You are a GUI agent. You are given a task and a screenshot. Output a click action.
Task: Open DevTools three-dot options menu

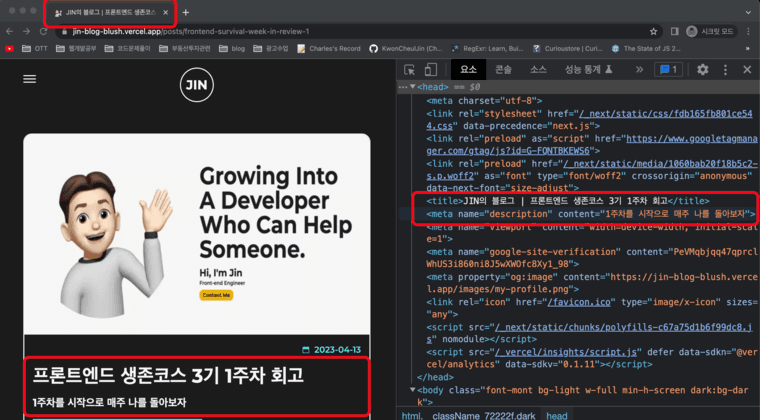pos(725,70)
